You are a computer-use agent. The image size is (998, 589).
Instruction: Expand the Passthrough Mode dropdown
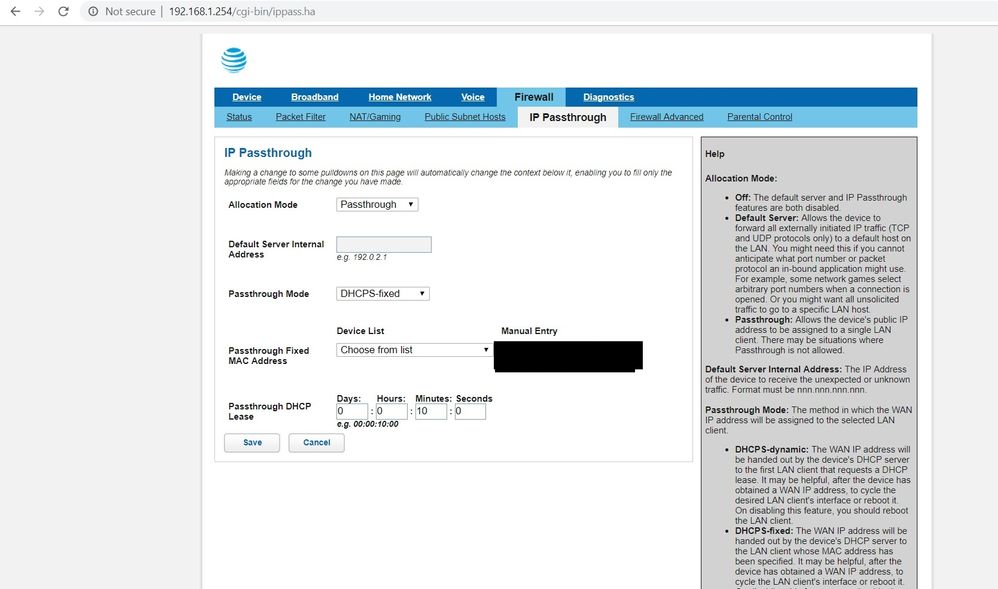(x=383, y=294)
